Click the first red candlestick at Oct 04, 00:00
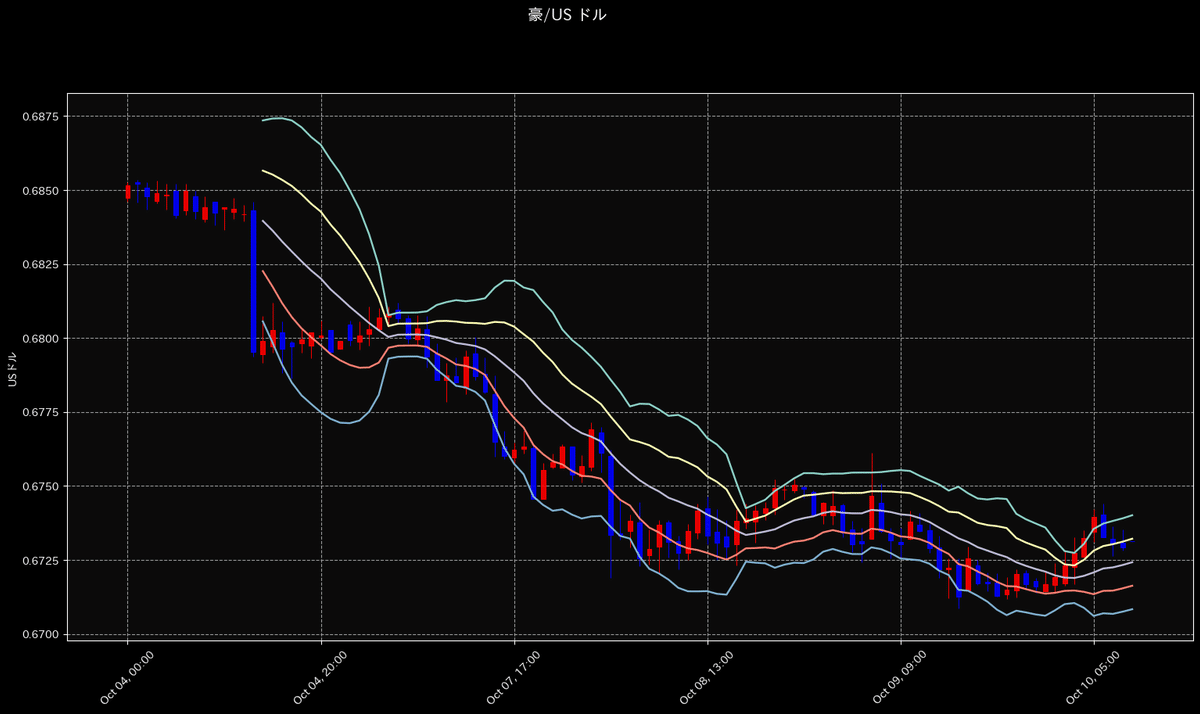1200x714 pixels. pos(128,191)
